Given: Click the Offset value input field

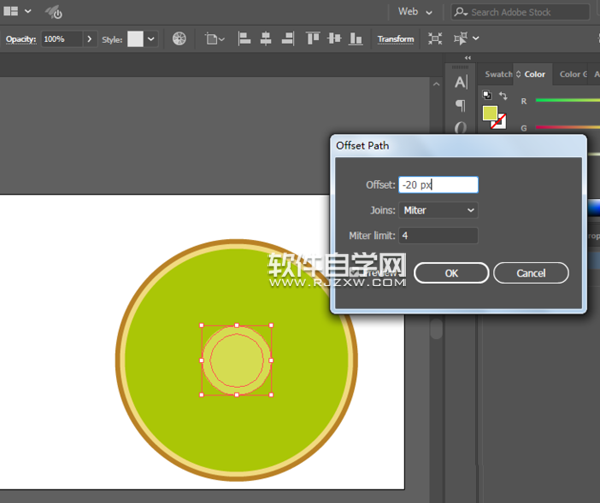Looking at the screenshot, I should point(438,185).
